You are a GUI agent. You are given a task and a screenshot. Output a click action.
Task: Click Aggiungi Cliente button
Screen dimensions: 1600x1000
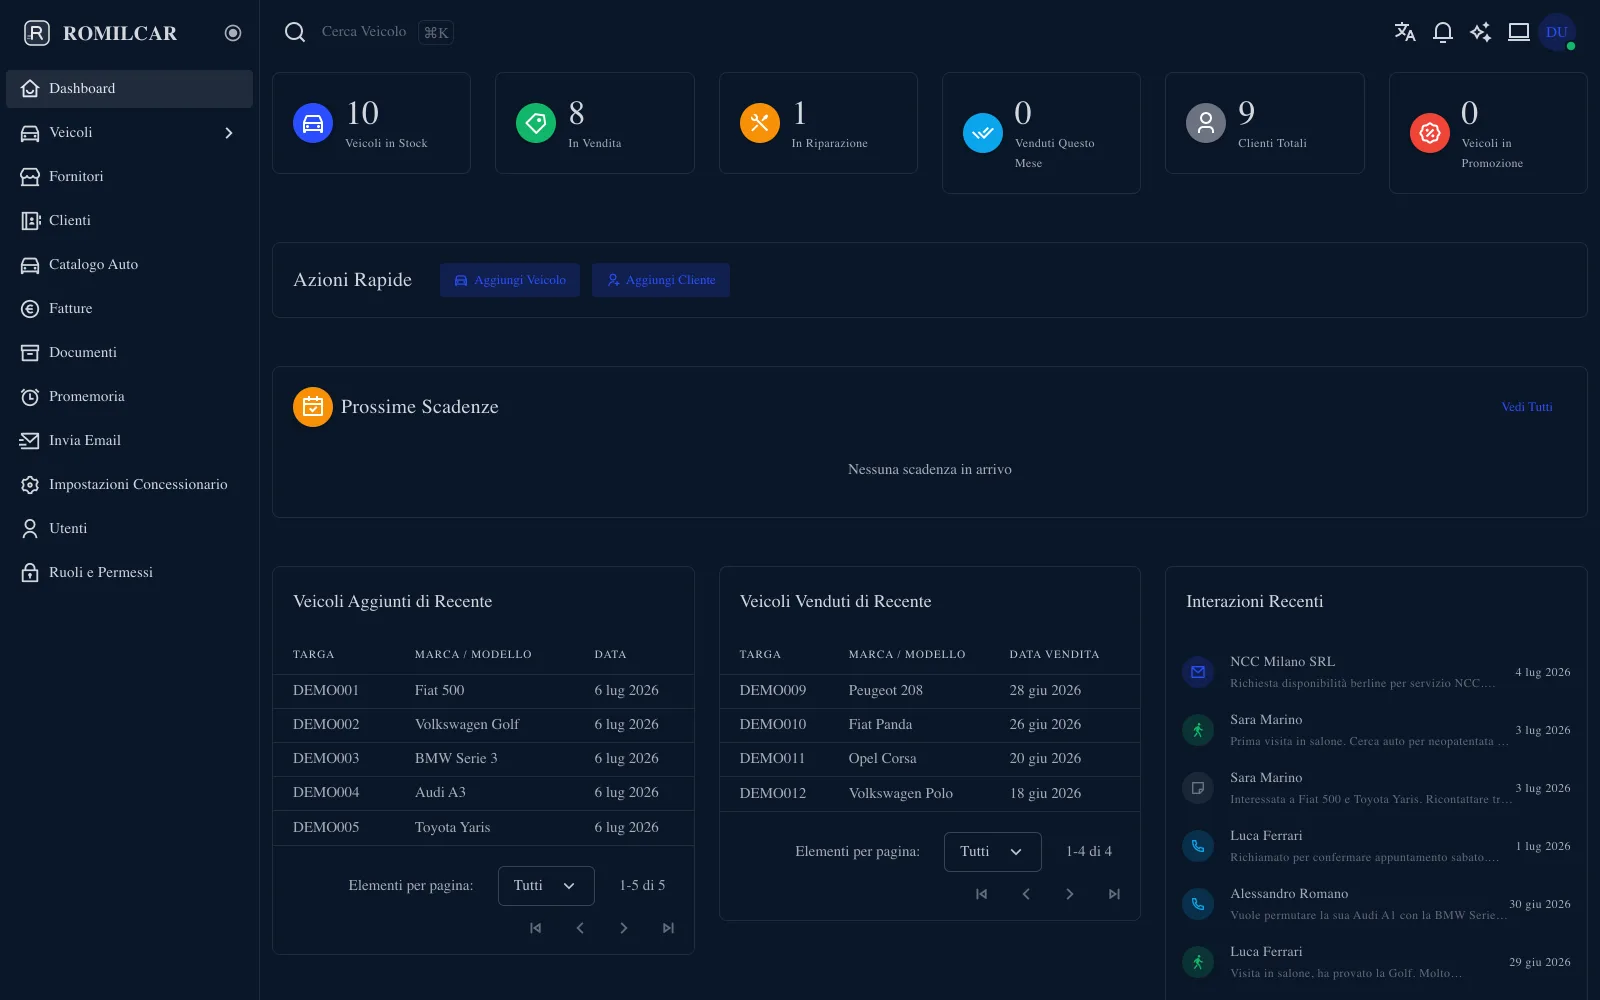tap(661, 280)
